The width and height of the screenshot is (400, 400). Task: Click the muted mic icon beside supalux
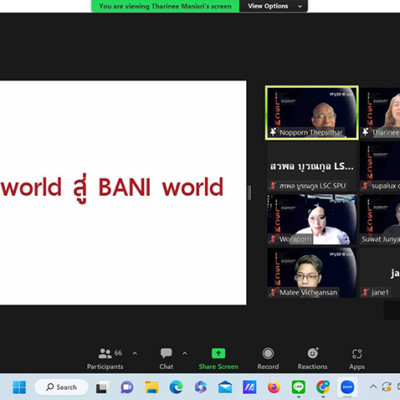(366, 186)
